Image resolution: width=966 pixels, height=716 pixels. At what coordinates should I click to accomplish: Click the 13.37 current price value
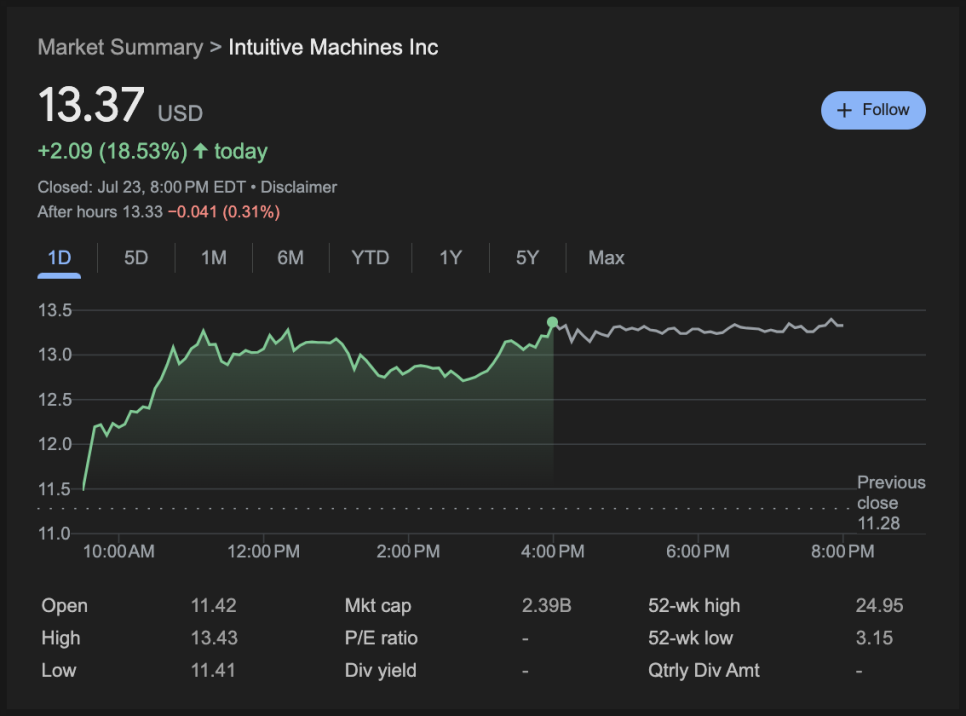click(x=91, y=105)
